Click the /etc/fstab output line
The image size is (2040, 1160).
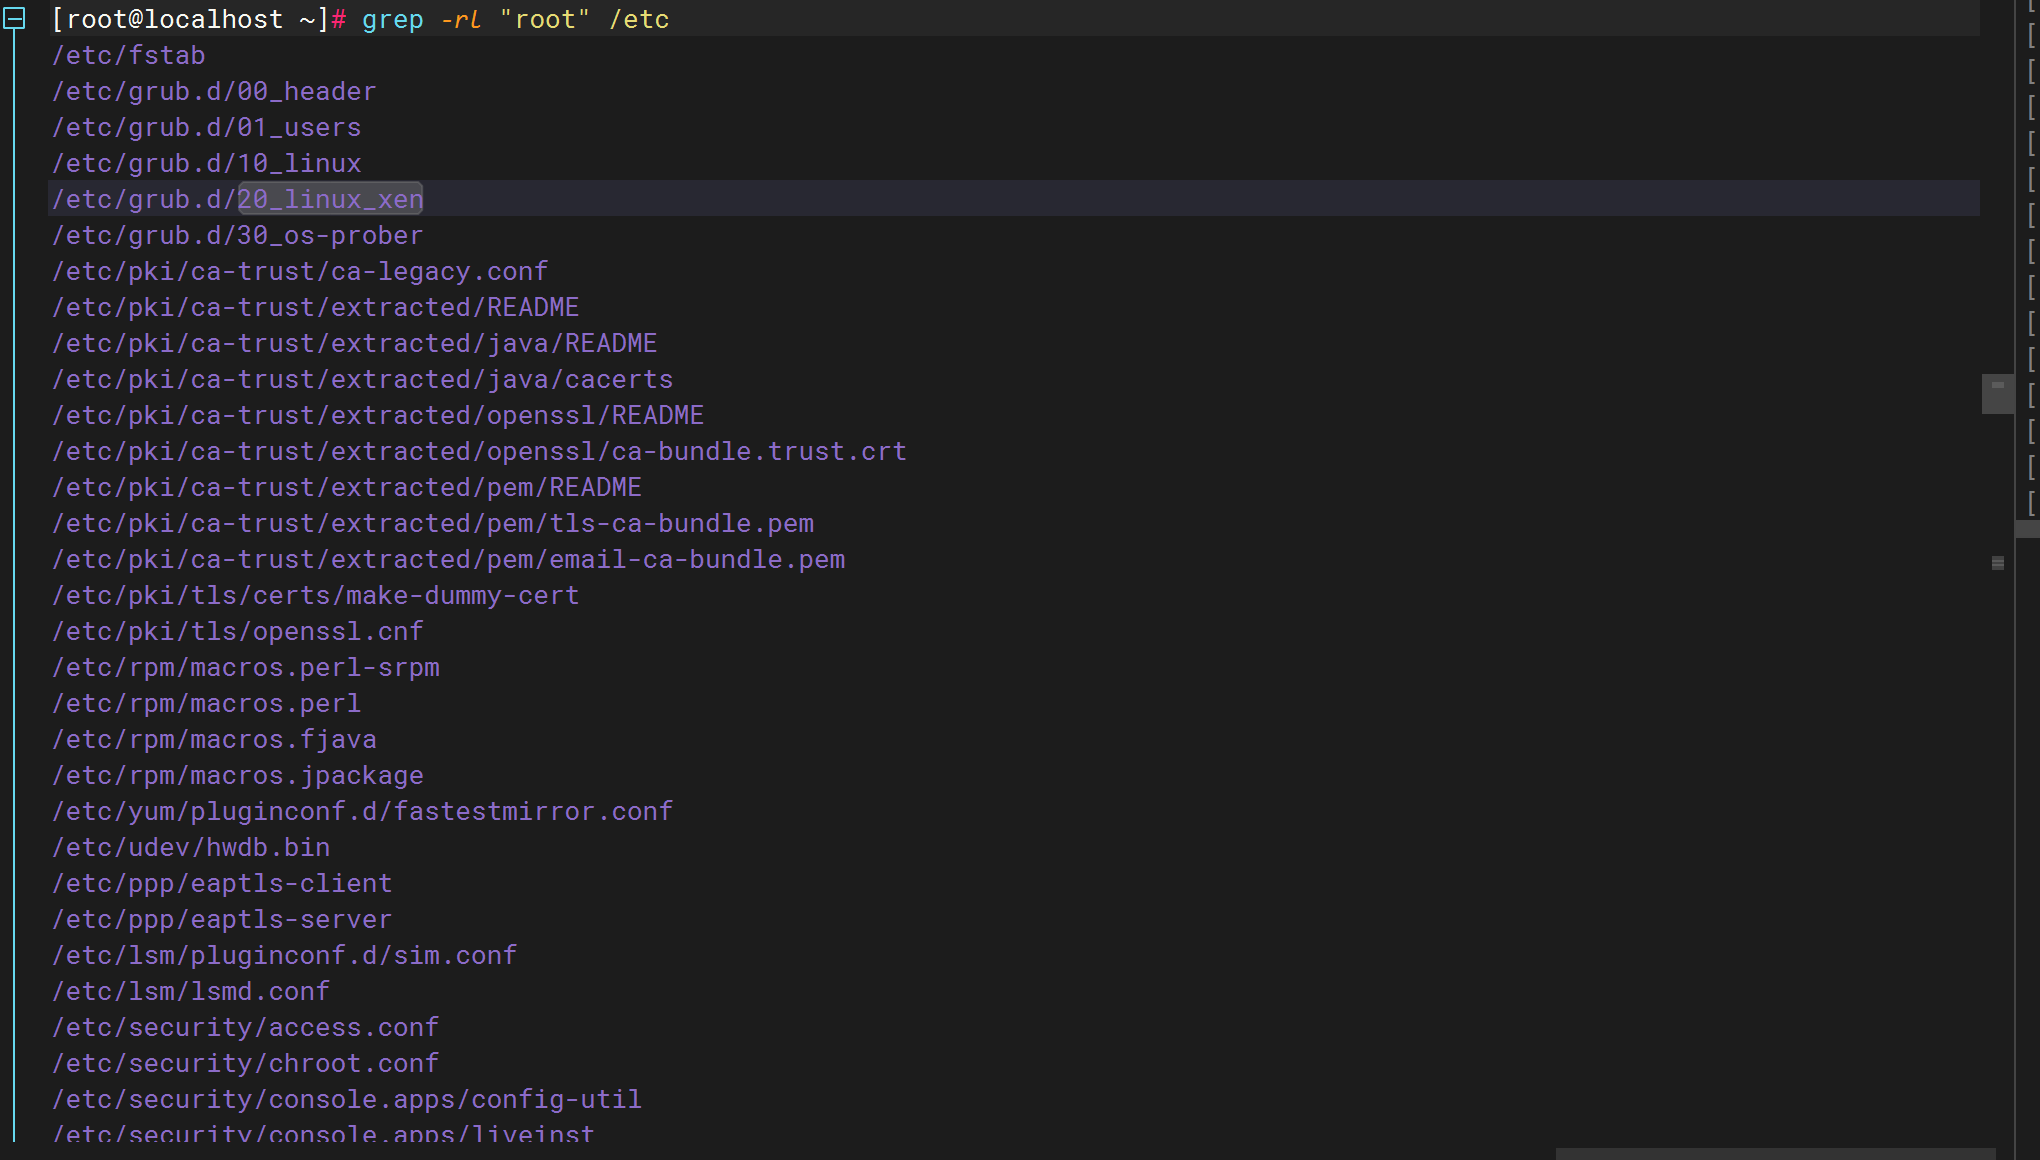128,55
